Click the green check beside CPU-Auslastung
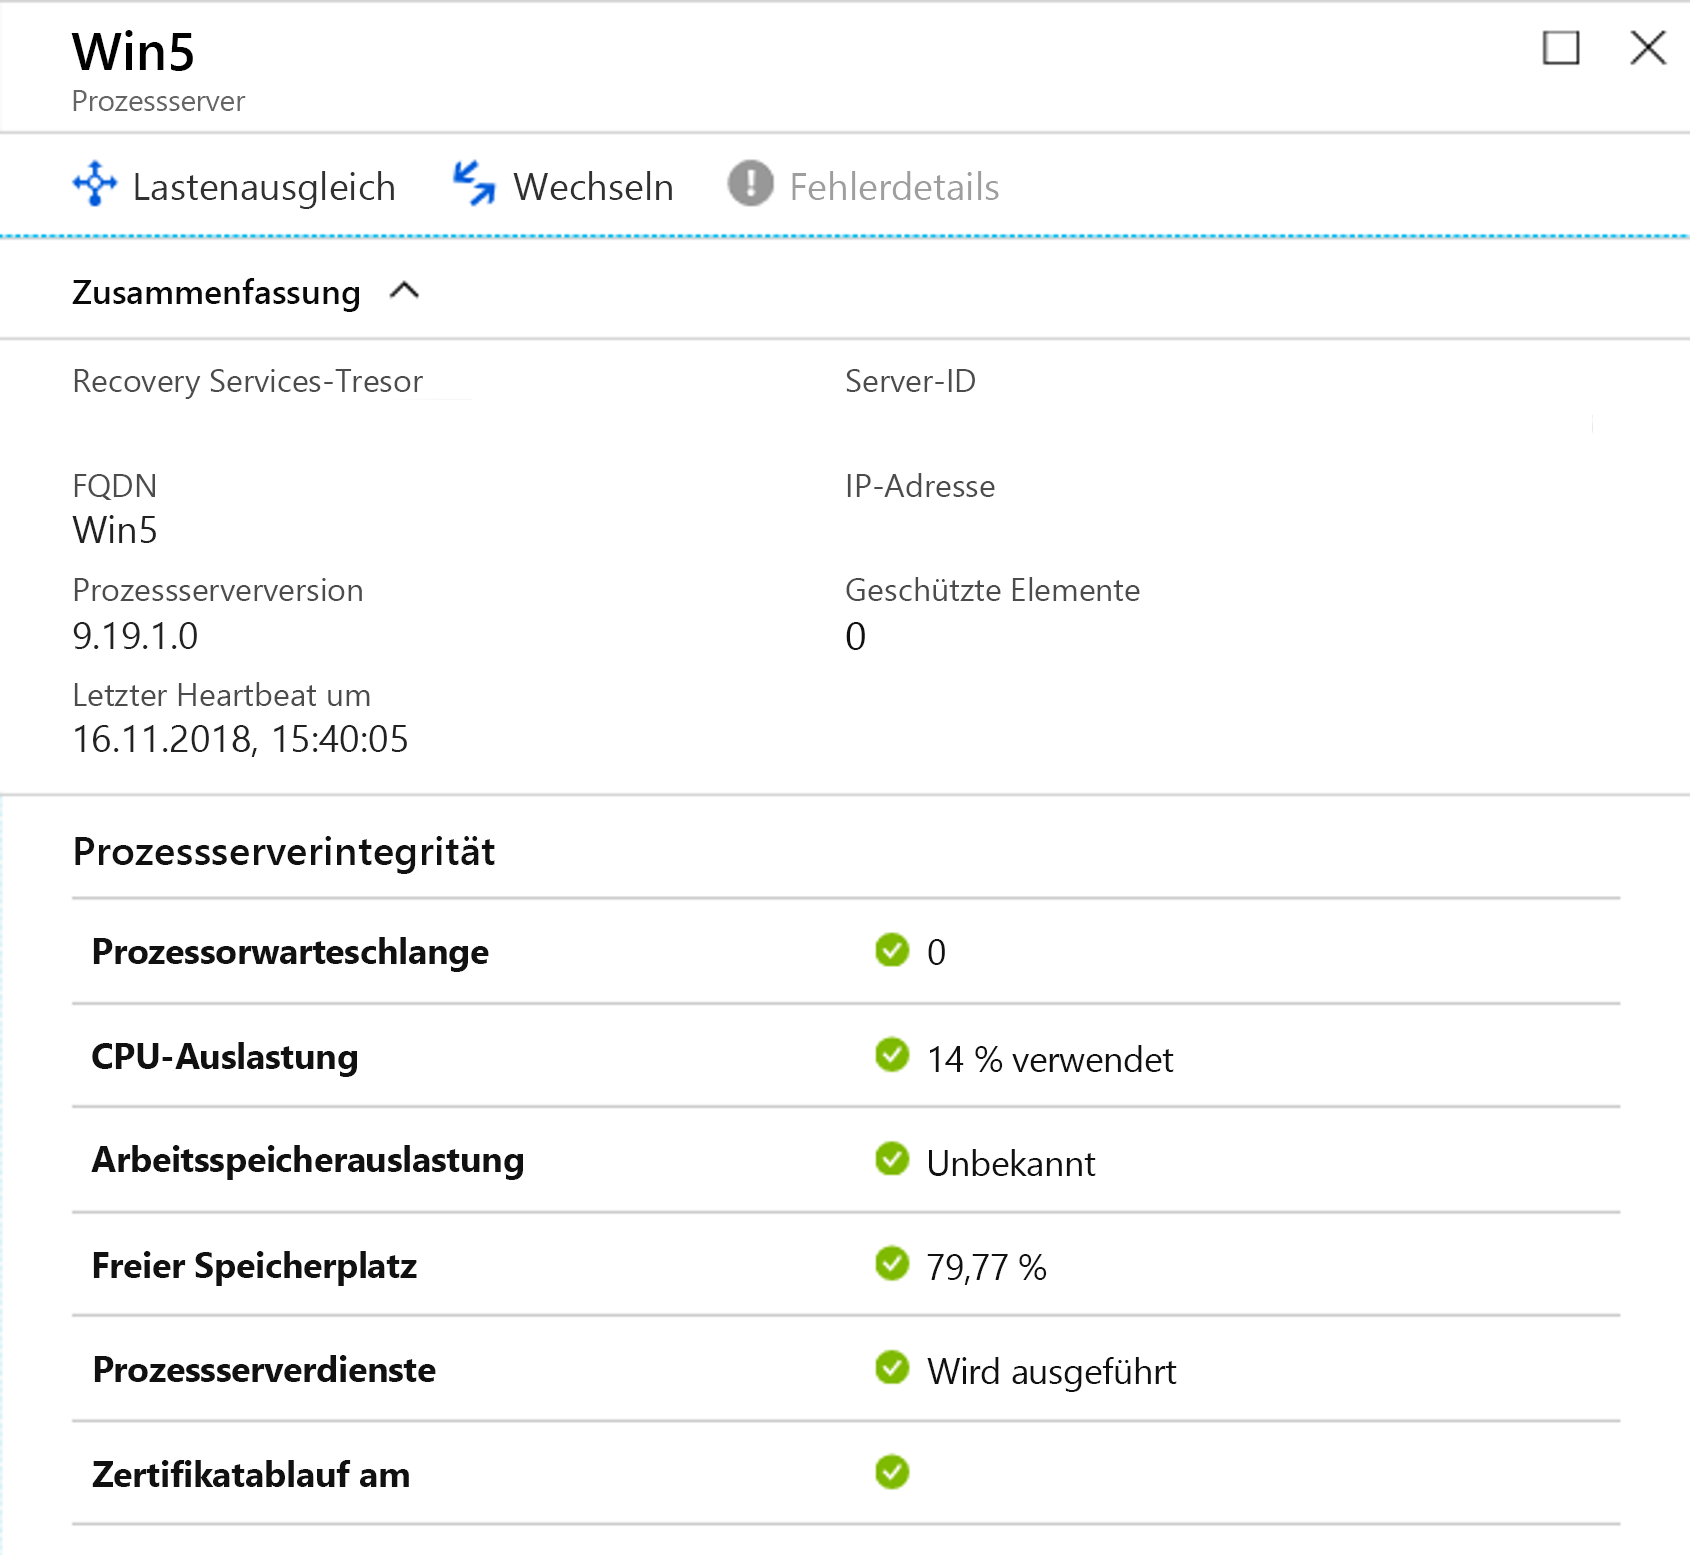Screen dimensions: 1690x1555 click(x=892, y=1054)
